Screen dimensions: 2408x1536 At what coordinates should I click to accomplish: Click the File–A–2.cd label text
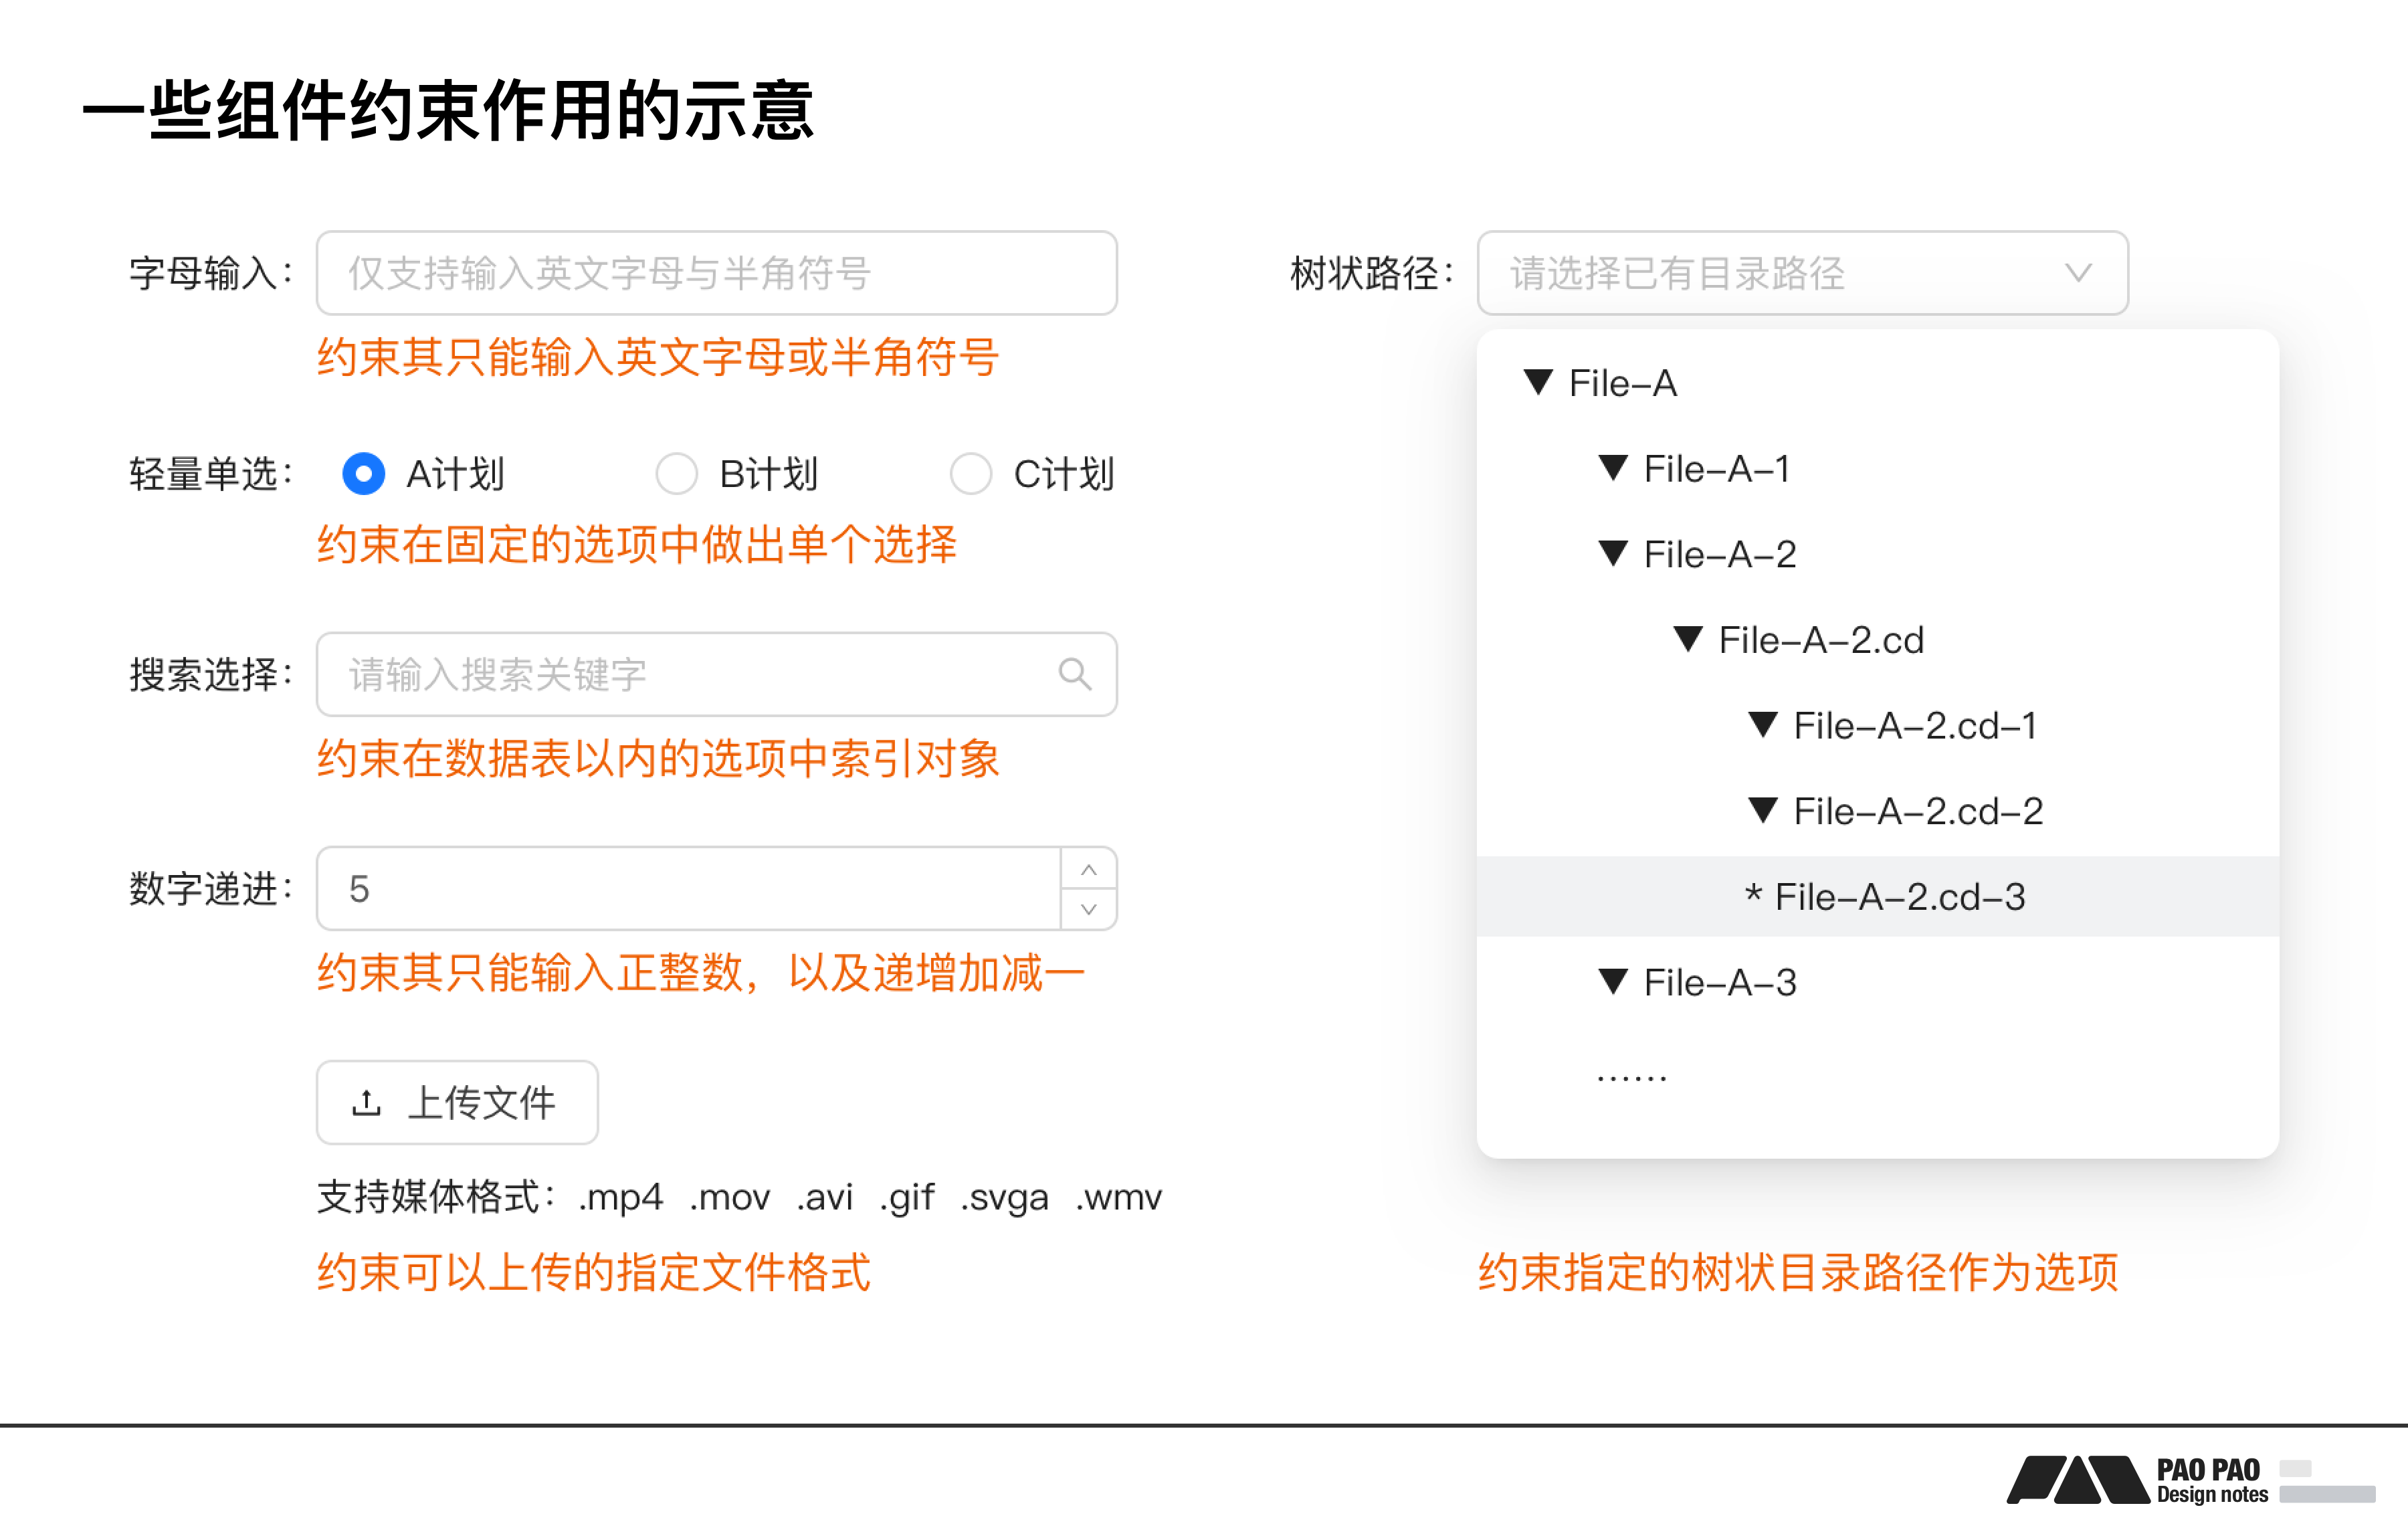click(x=1821, y=640)
